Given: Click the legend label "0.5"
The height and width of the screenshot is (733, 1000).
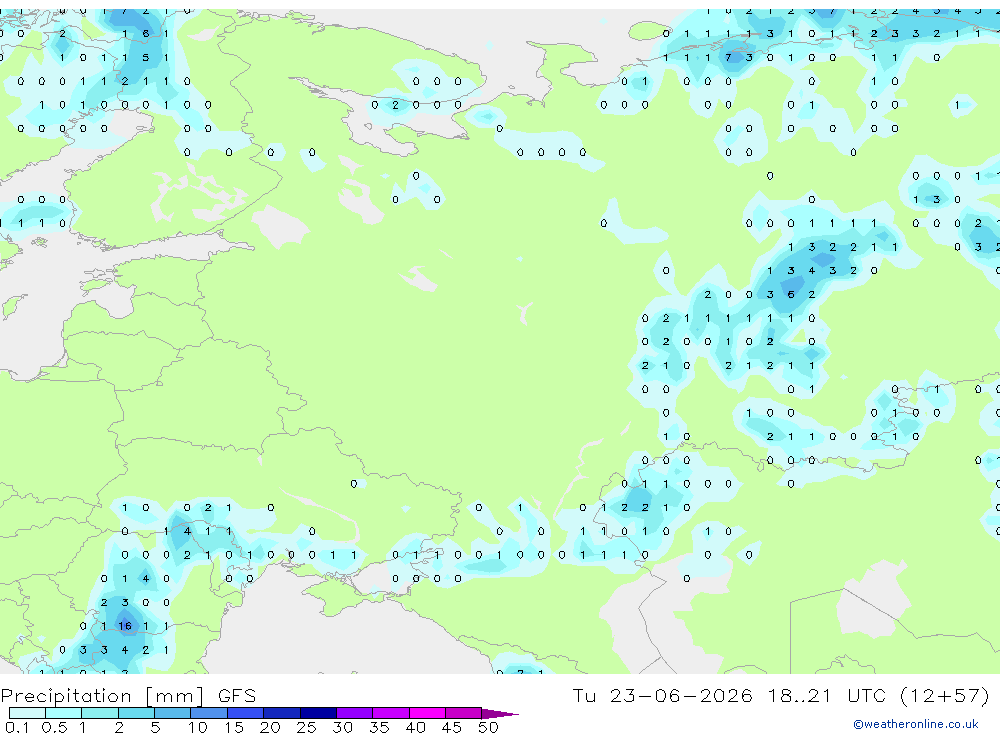Looking at the screenshot, I should [54, 727].
